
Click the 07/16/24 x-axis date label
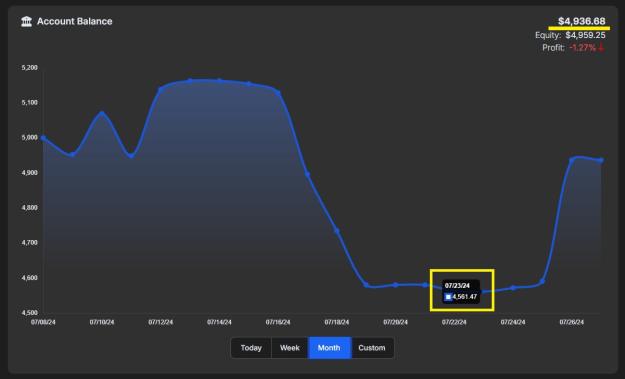coord(278,322)
